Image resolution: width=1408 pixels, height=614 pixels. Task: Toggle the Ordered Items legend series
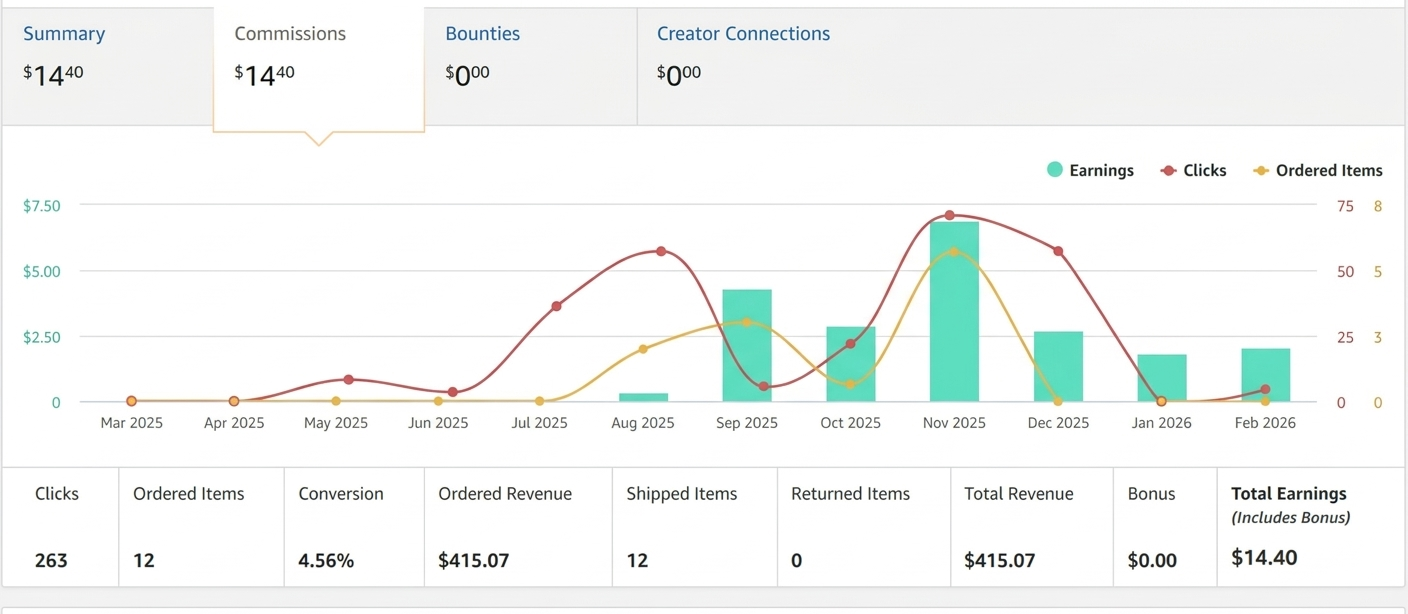[x=1317, y=170]
